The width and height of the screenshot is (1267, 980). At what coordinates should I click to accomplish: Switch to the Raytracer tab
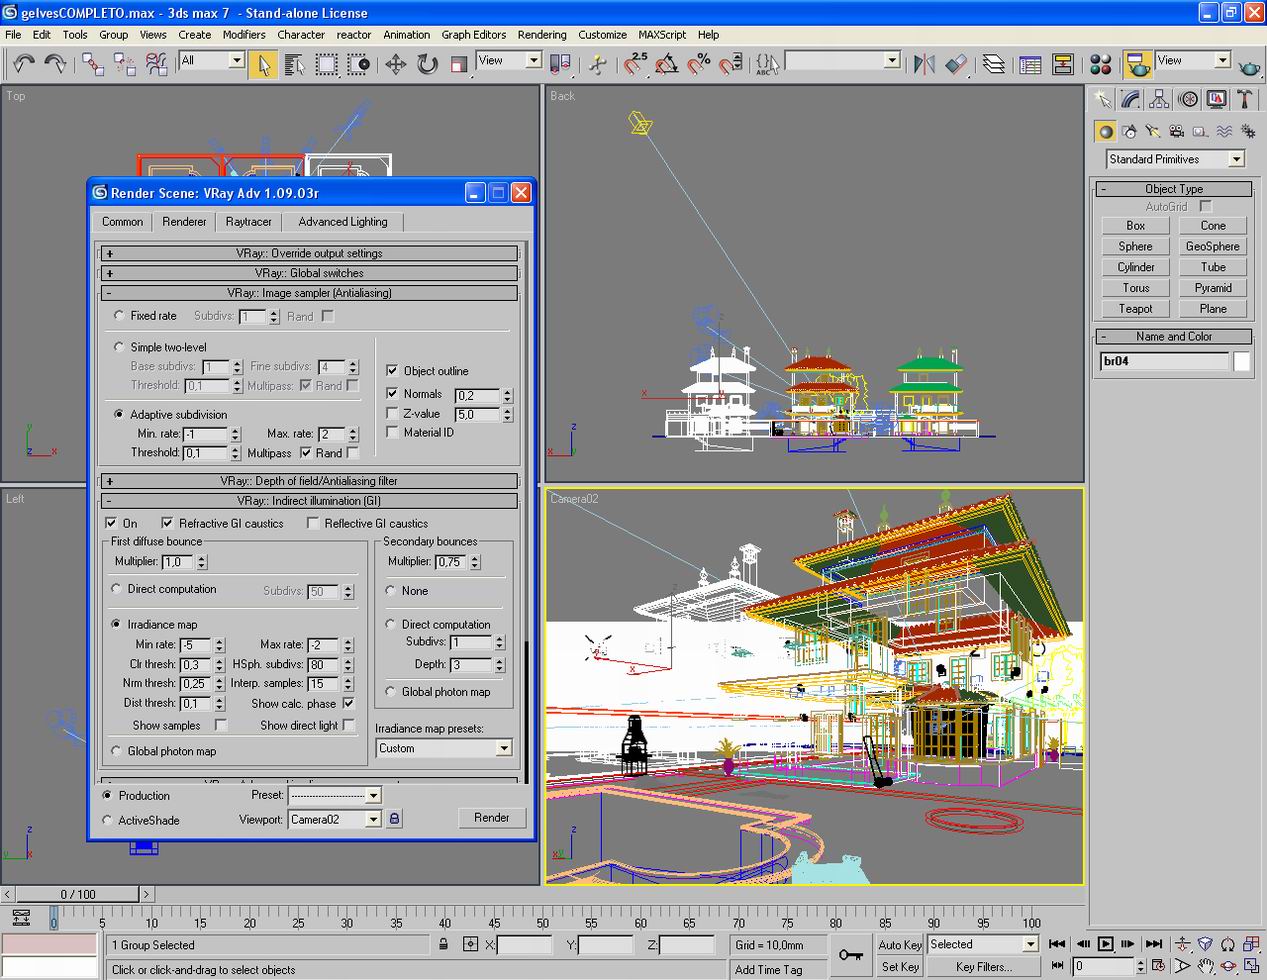coord(248,222)
